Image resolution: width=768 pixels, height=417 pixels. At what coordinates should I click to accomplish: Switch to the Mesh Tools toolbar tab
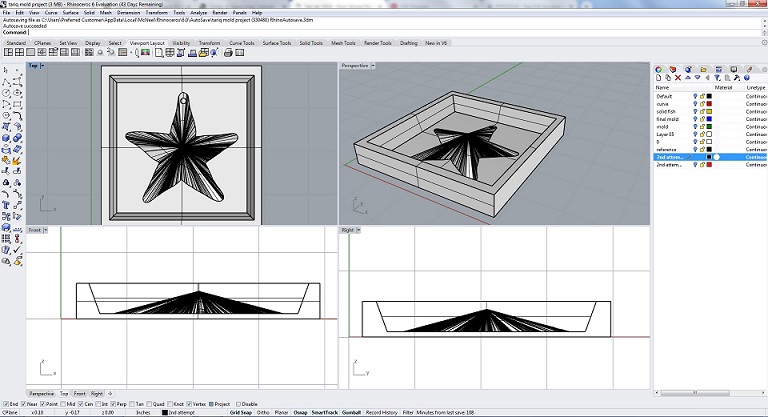[x=343, y=44]
